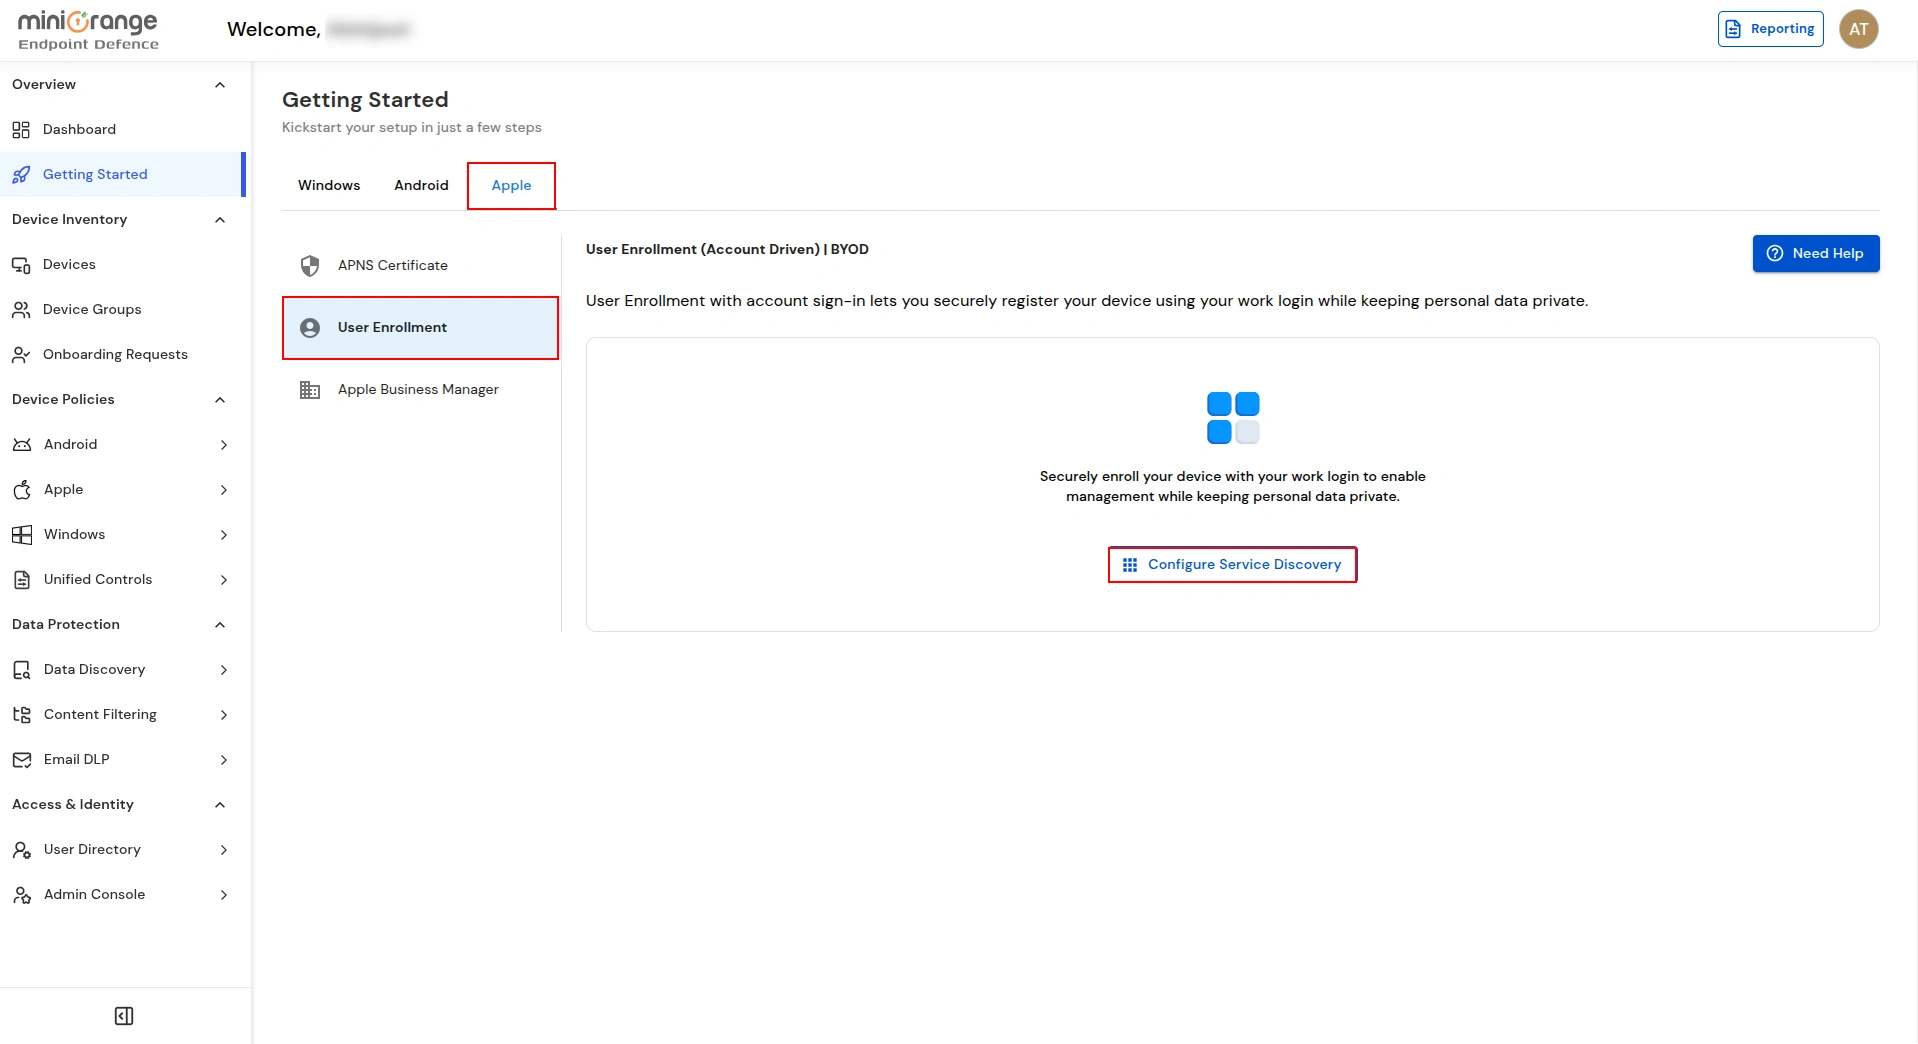
Task: Open the Device Groups page
Action: pos(121,309)
